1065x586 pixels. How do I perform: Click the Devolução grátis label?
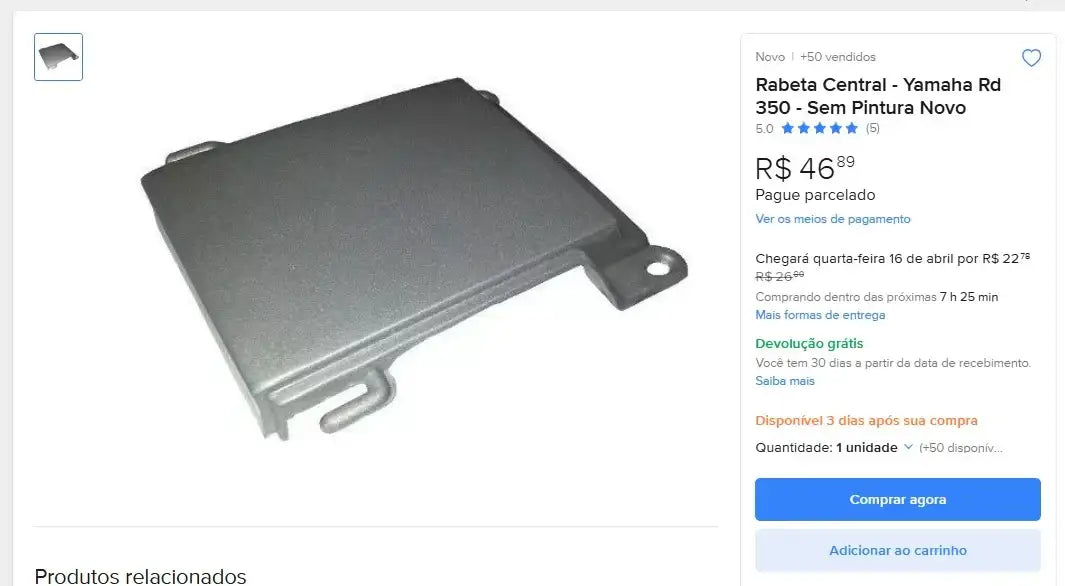pos(809,344)
